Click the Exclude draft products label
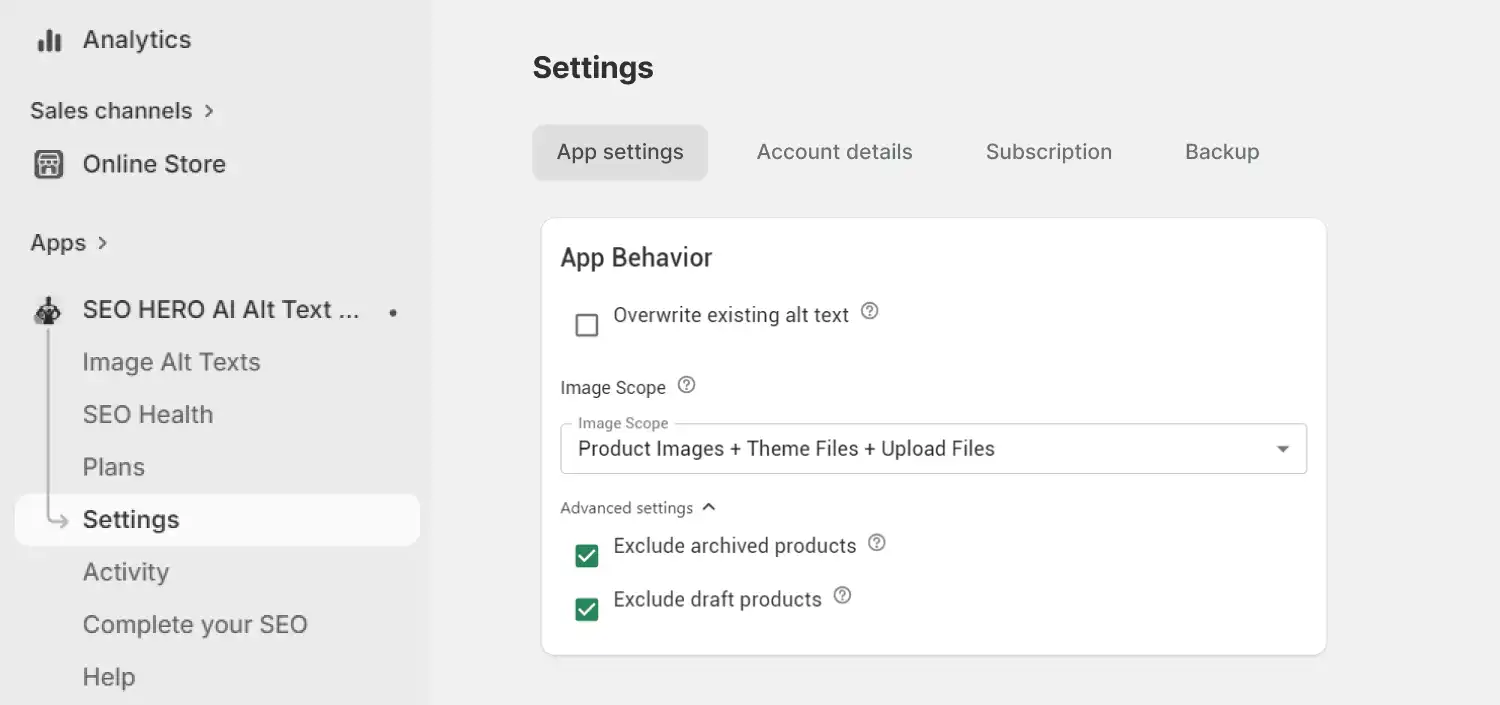The image size is (1500, 705). pos(718,599)
